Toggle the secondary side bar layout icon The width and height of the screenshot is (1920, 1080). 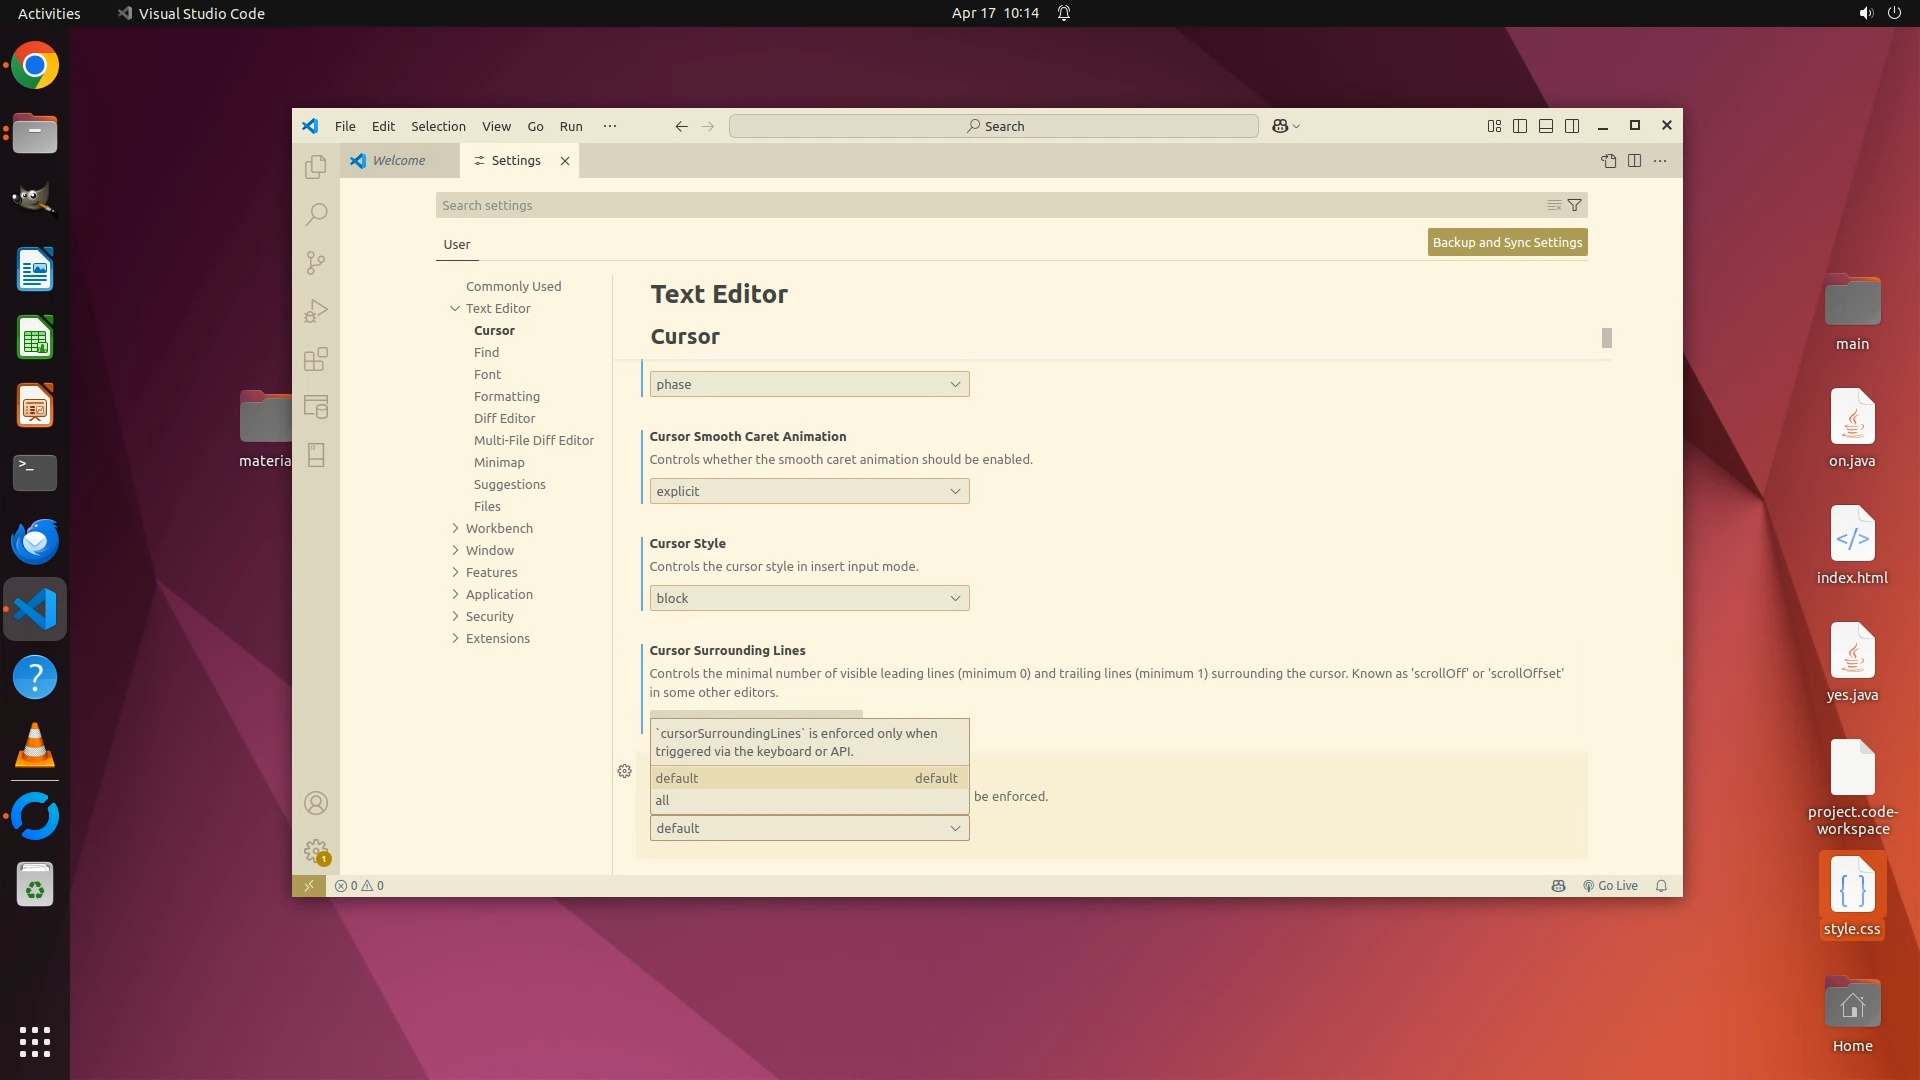1572,126
